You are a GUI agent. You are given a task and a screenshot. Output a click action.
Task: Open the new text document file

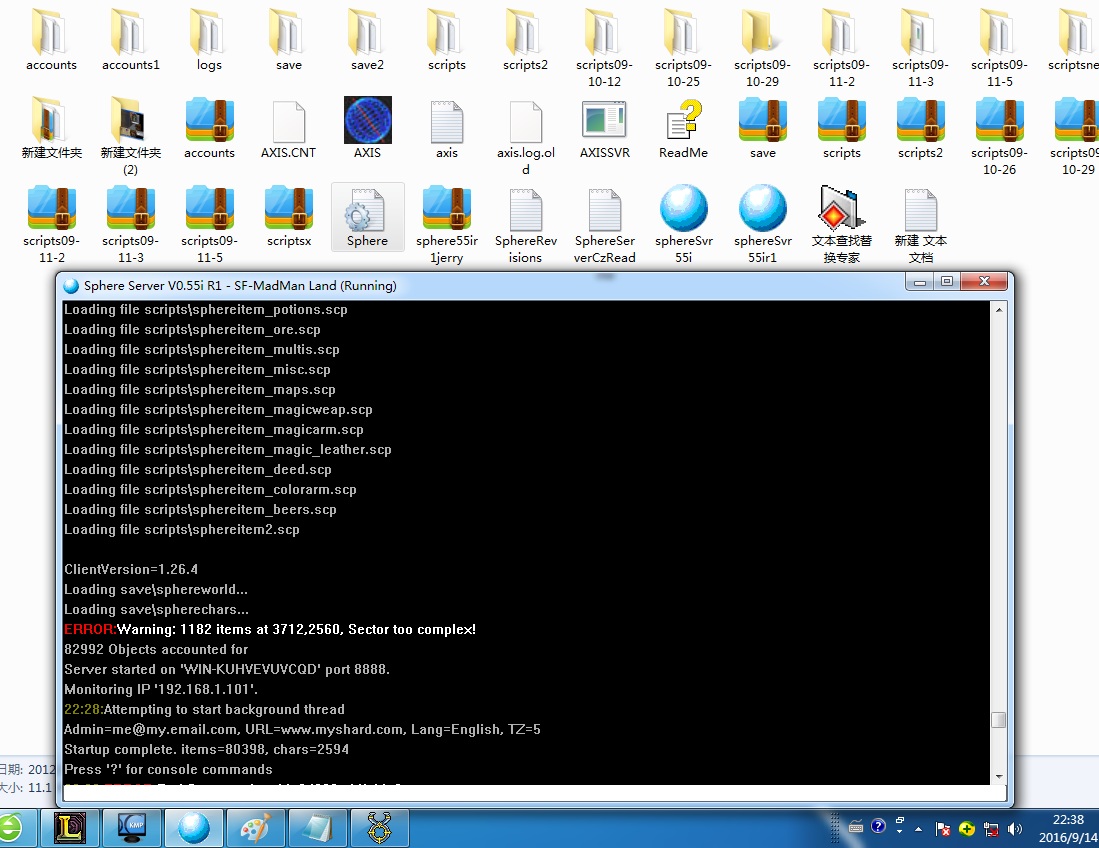coord(920,224)
